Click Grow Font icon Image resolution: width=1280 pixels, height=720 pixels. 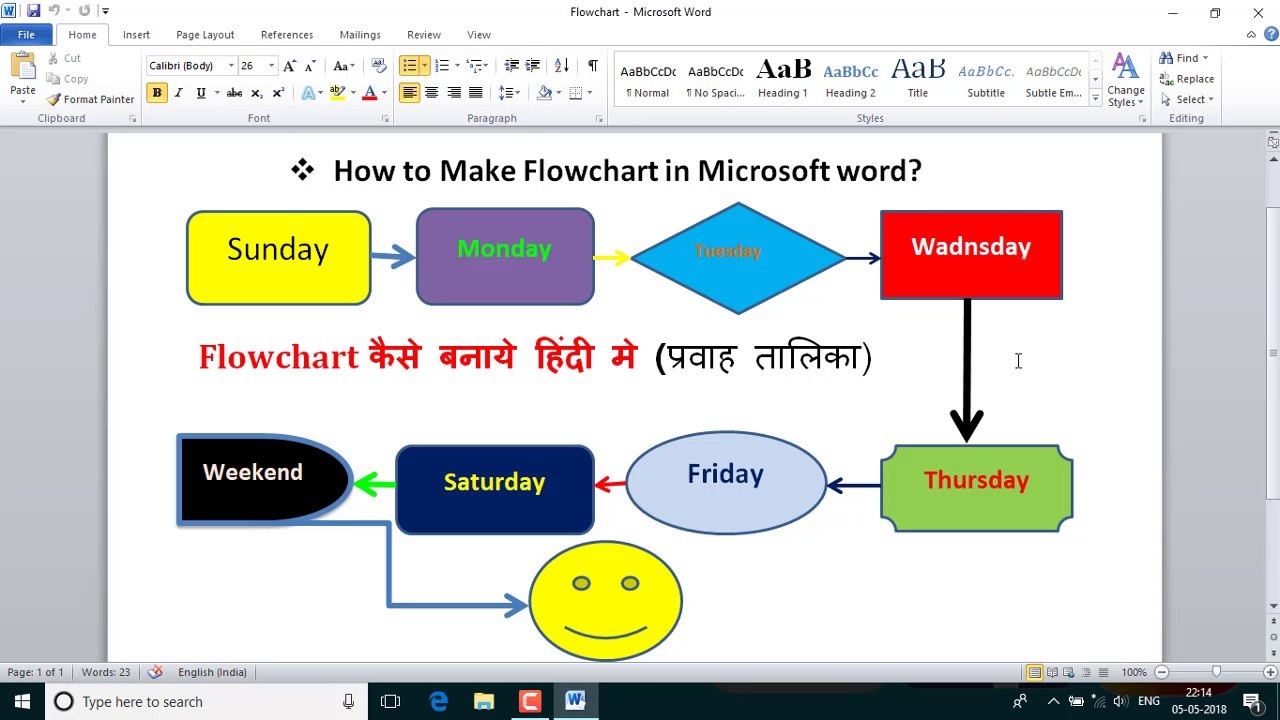[289, 66]
